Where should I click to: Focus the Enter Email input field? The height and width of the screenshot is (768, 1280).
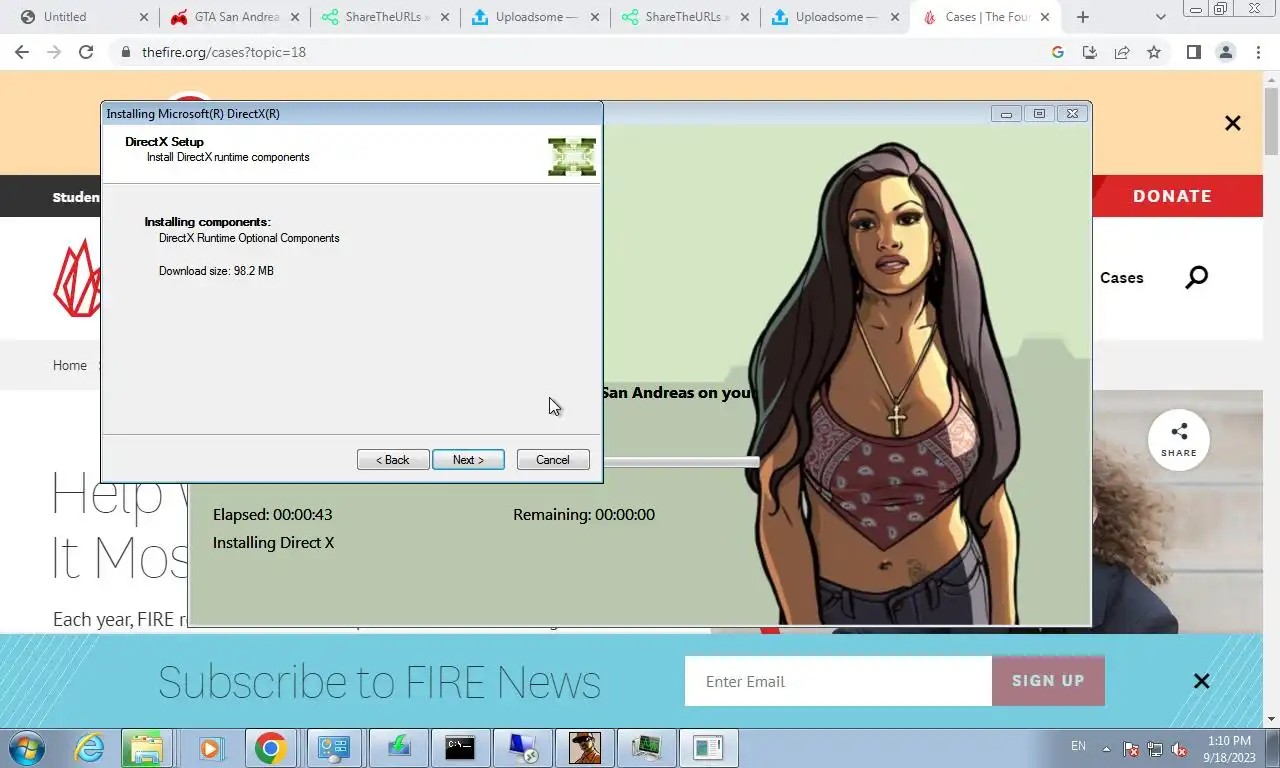(x=838, y=681)
